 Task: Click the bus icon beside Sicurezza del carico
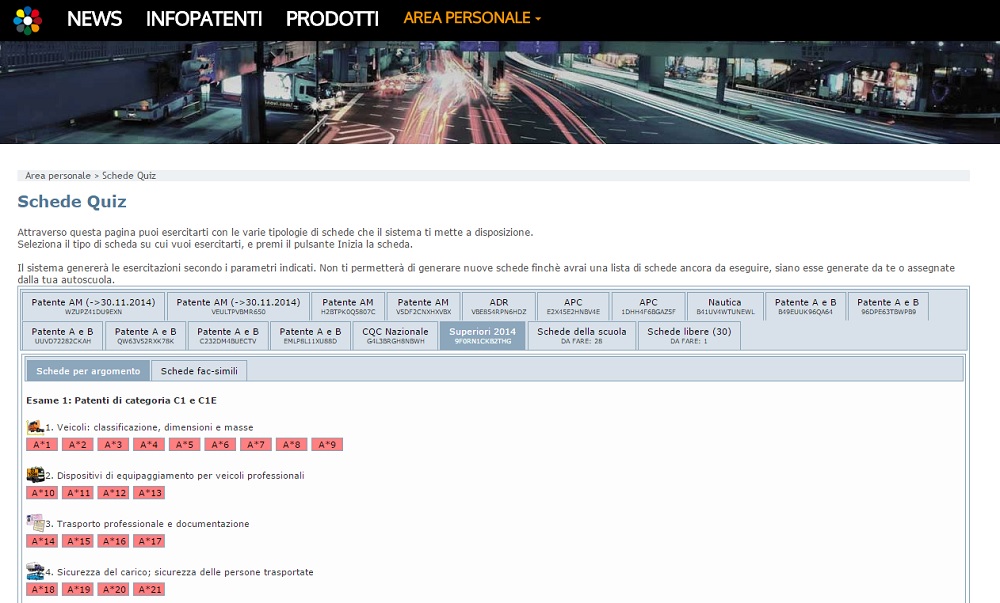[35, 571]
